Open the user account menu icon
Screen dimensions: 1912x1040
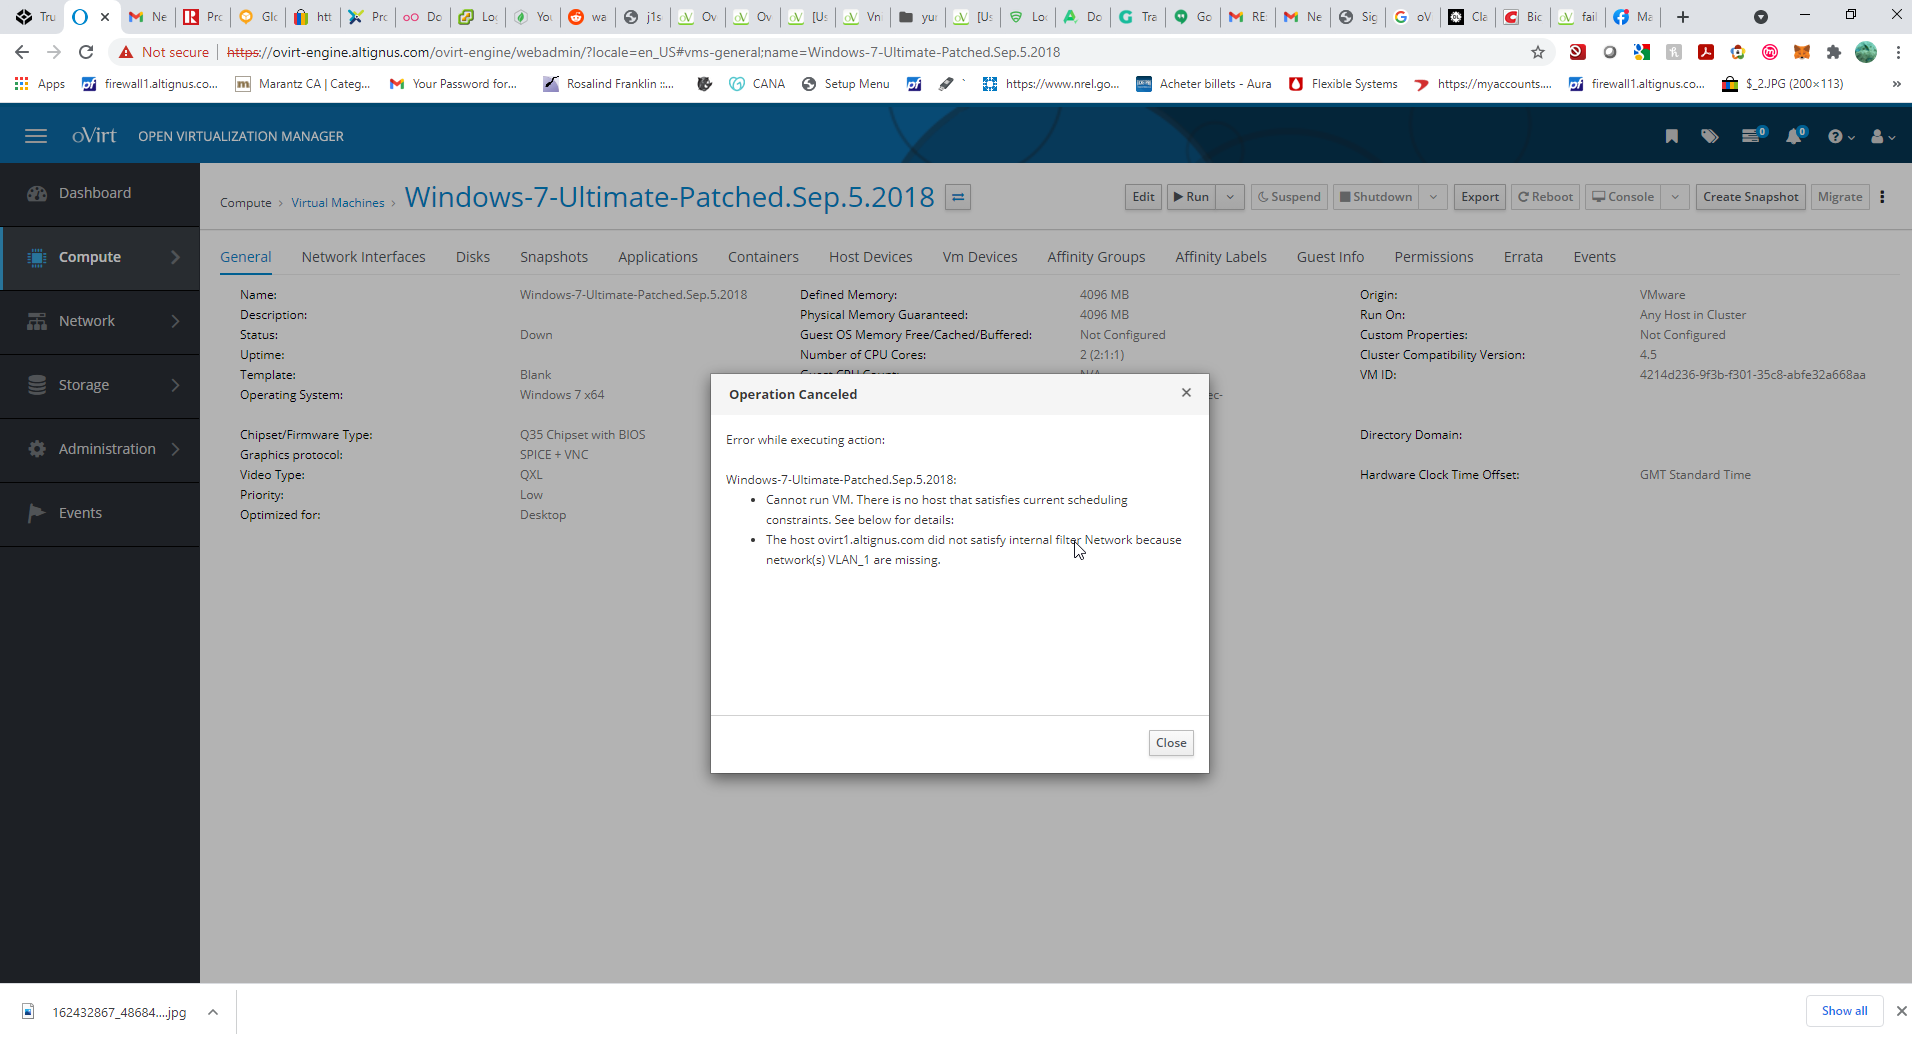(1881, 136)
